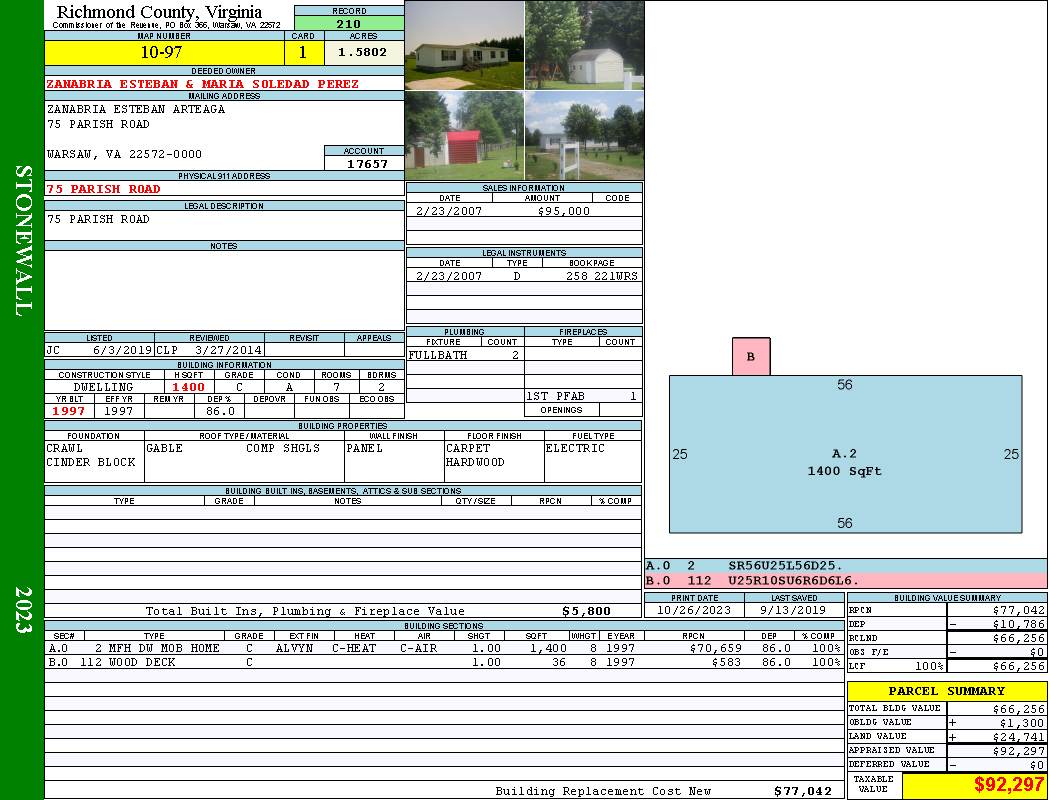Click the green record number 210 field

click(x=349, y=24)
